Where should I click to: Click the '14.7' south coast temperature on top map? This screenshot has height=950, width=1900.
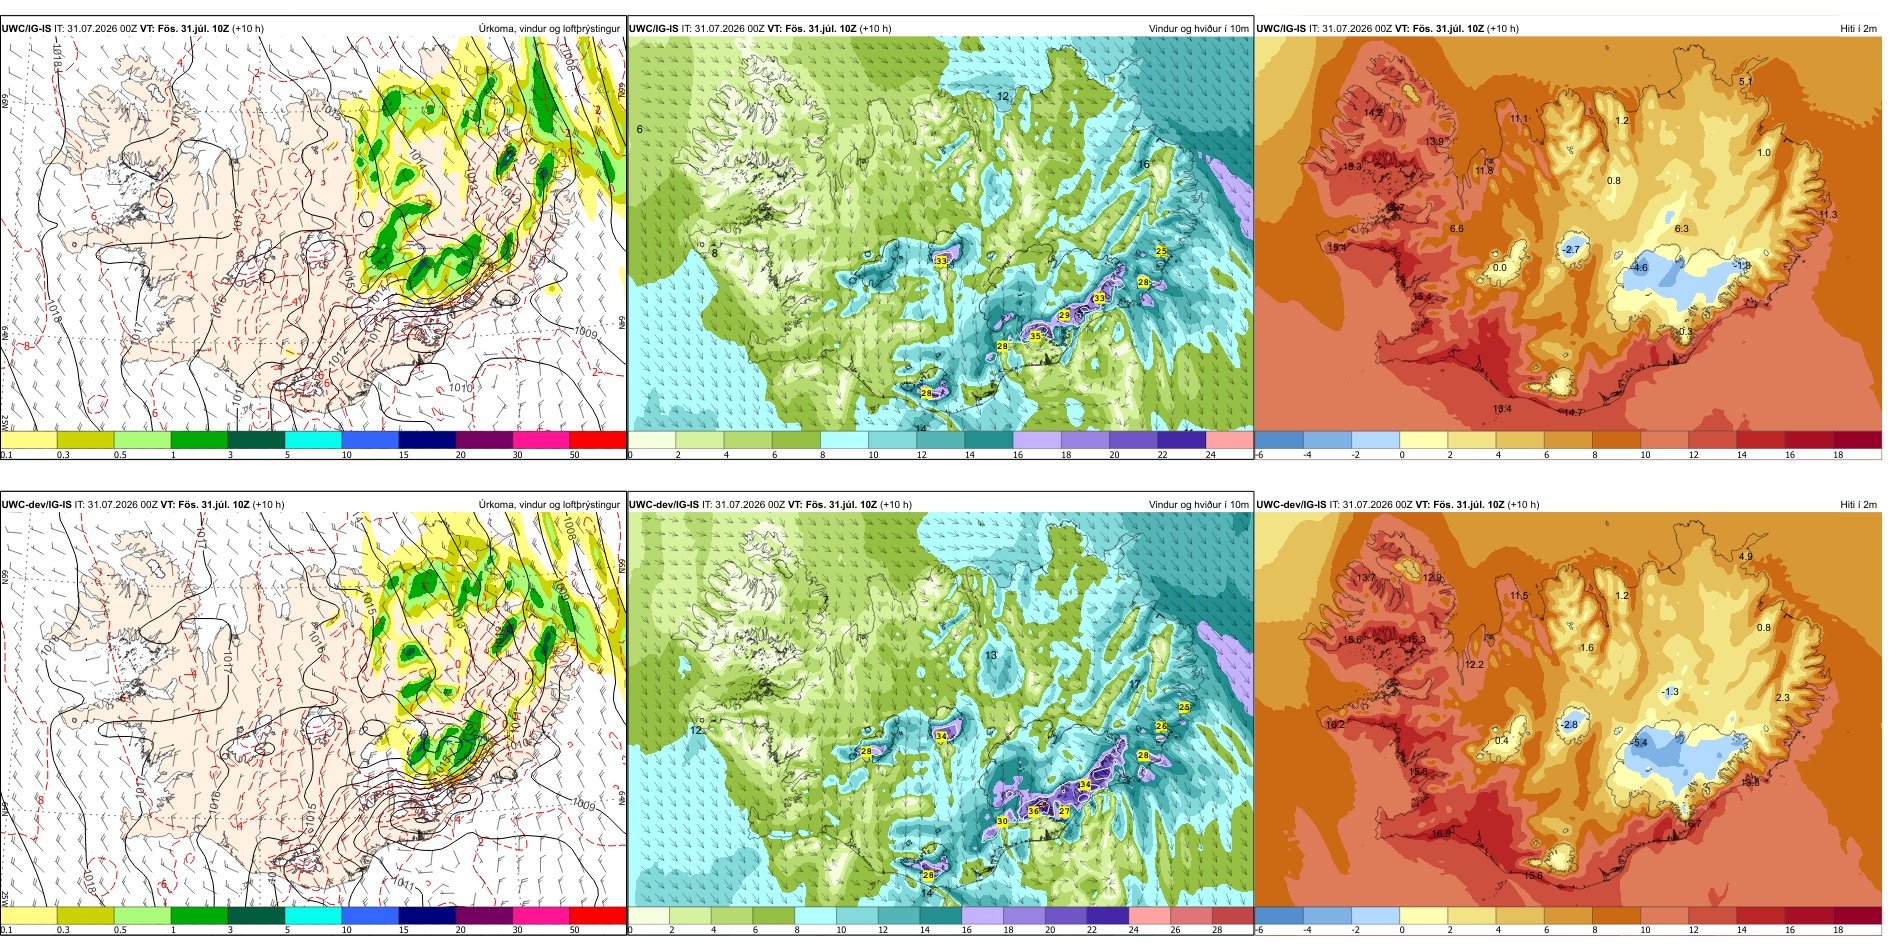[1573, 412]
